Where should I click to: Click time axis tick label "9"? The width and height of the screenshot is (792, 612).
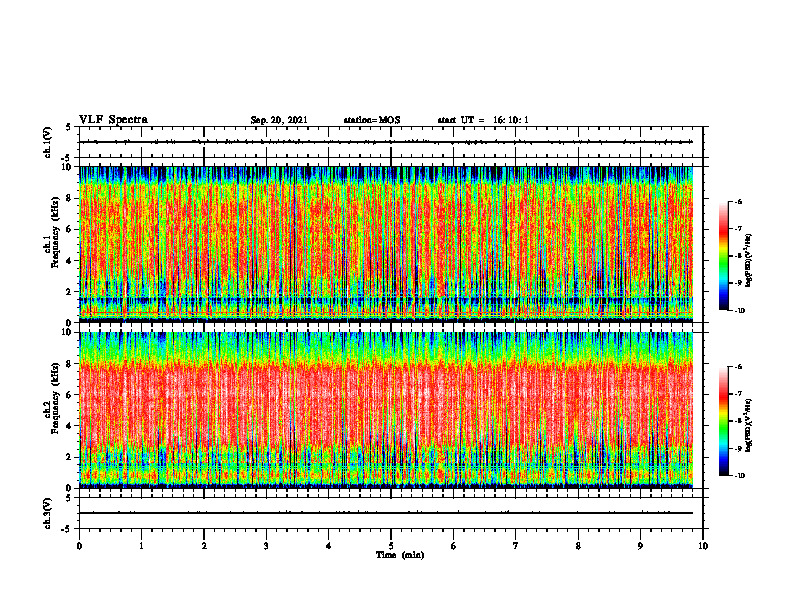(x=640, y=546)
